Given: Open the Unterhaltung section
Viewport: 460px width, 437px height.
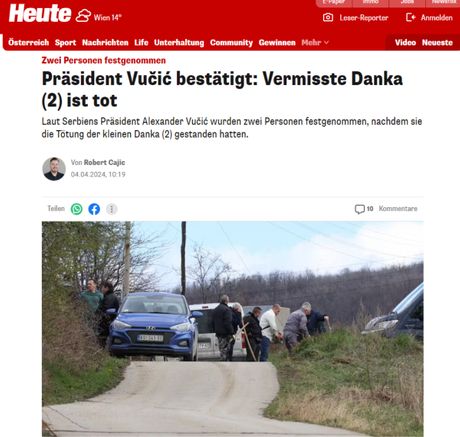Looking at the screenshot, I should pyautogui.click(x=179, y=43).
